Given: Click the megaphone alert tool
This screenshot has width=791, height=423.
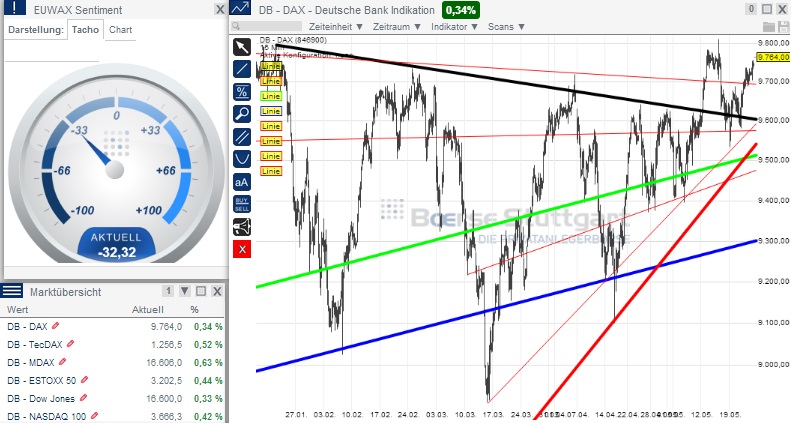Looking at the screenshot, I should click(x=242, y=227).
